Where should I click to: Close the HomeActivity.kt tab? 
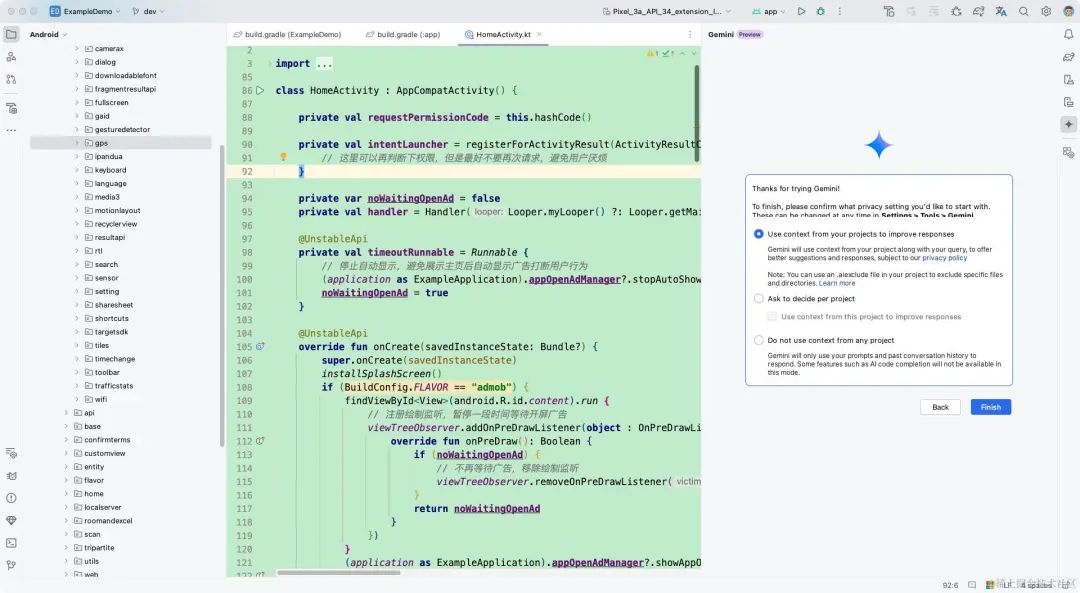click(x=539, y=34)
